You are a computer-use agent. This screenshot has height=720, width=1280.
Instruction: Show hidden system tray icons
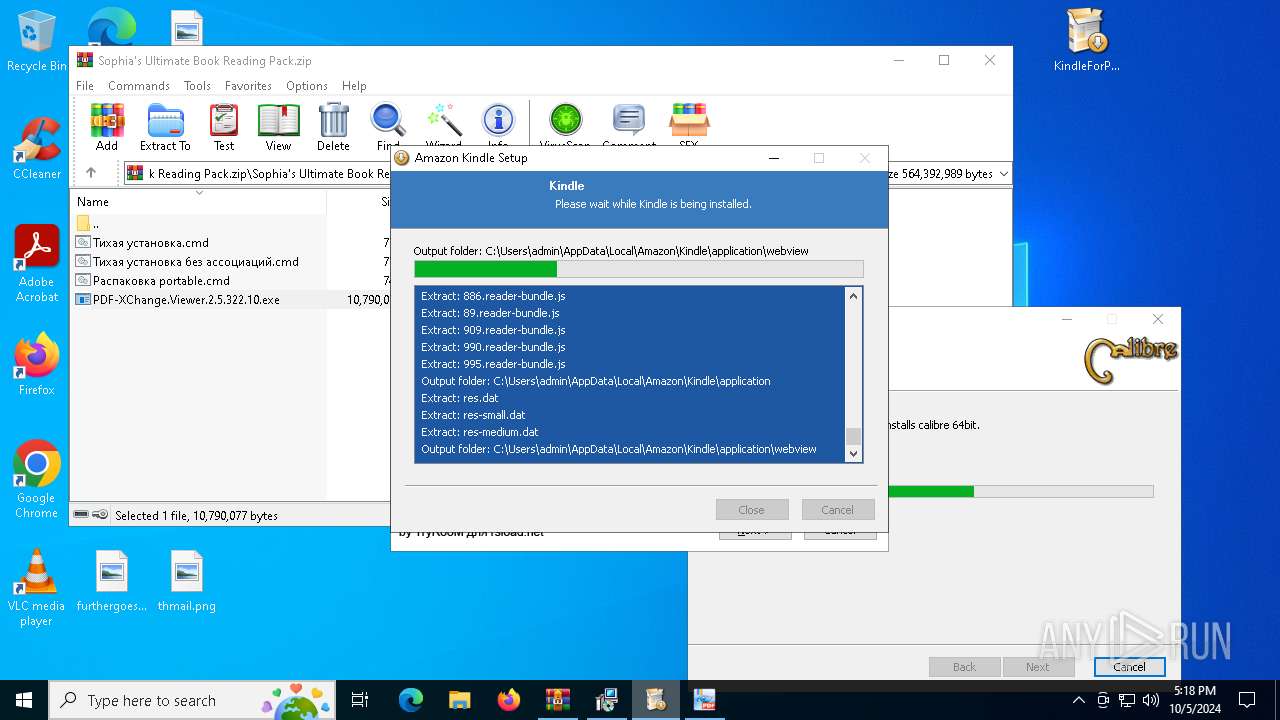[1078, 700]
